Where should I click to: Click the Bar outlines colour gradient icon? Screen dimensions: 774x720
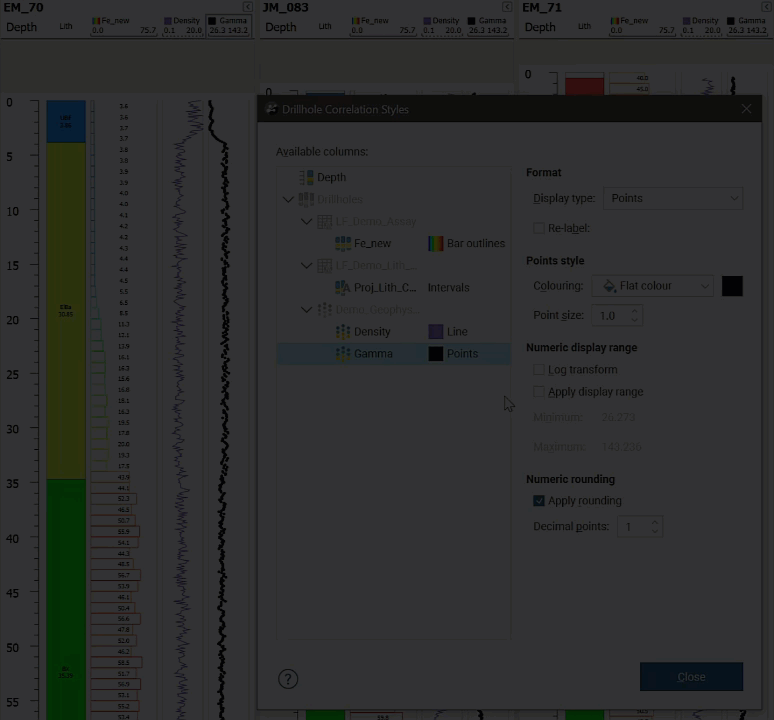[436, 243]
